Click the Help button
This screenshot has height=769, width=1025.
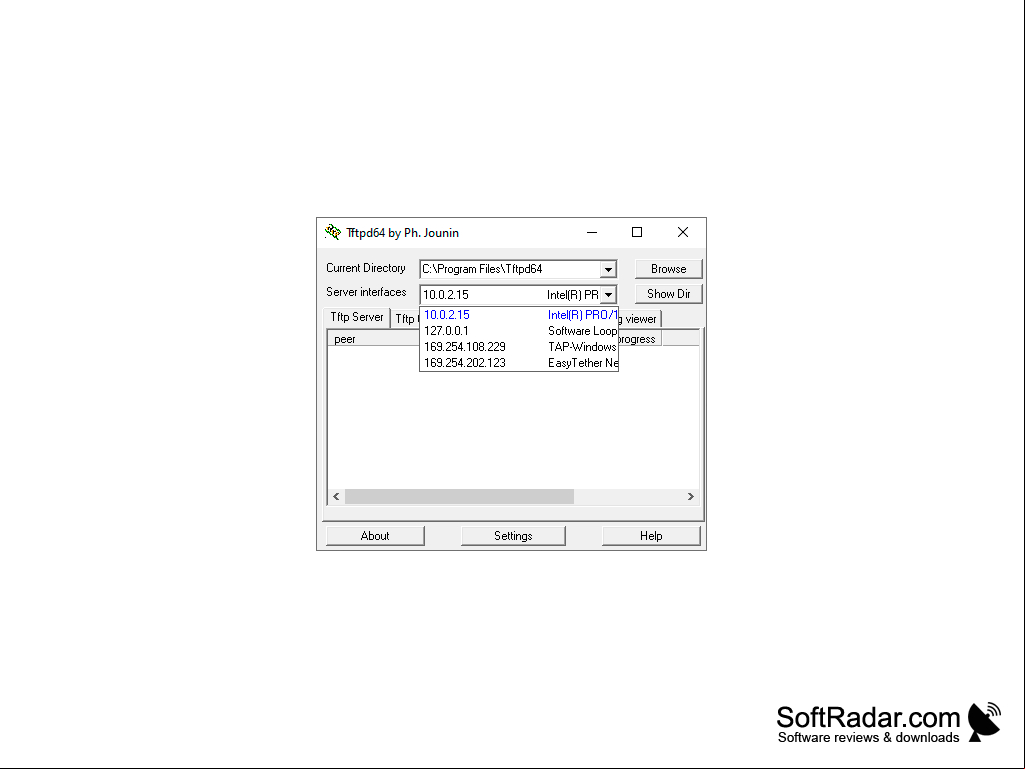(x=651, y=536)
